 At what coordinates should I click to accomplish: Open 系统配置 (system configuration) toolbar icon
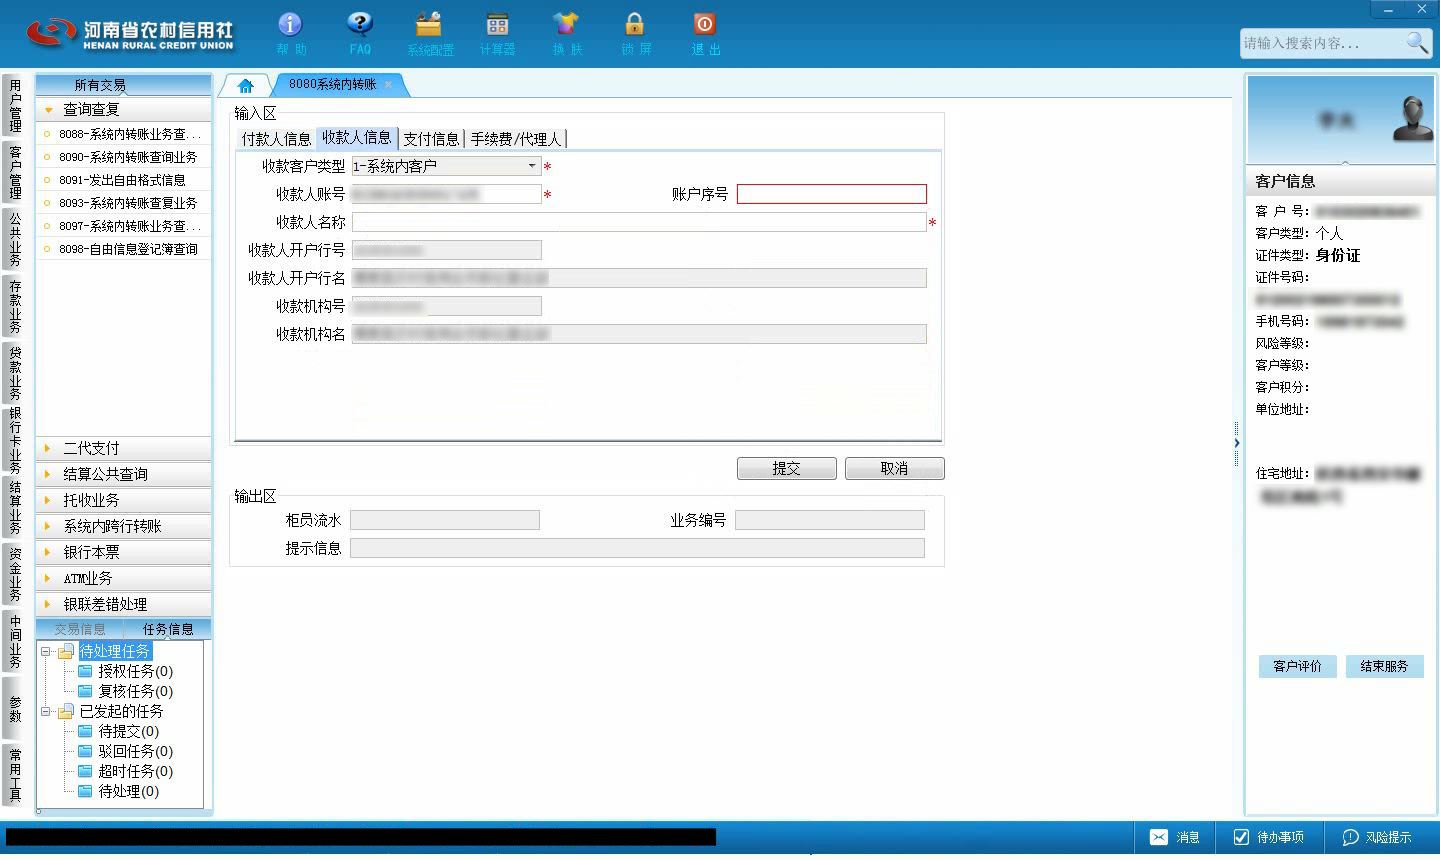click(x=429, y=34)
